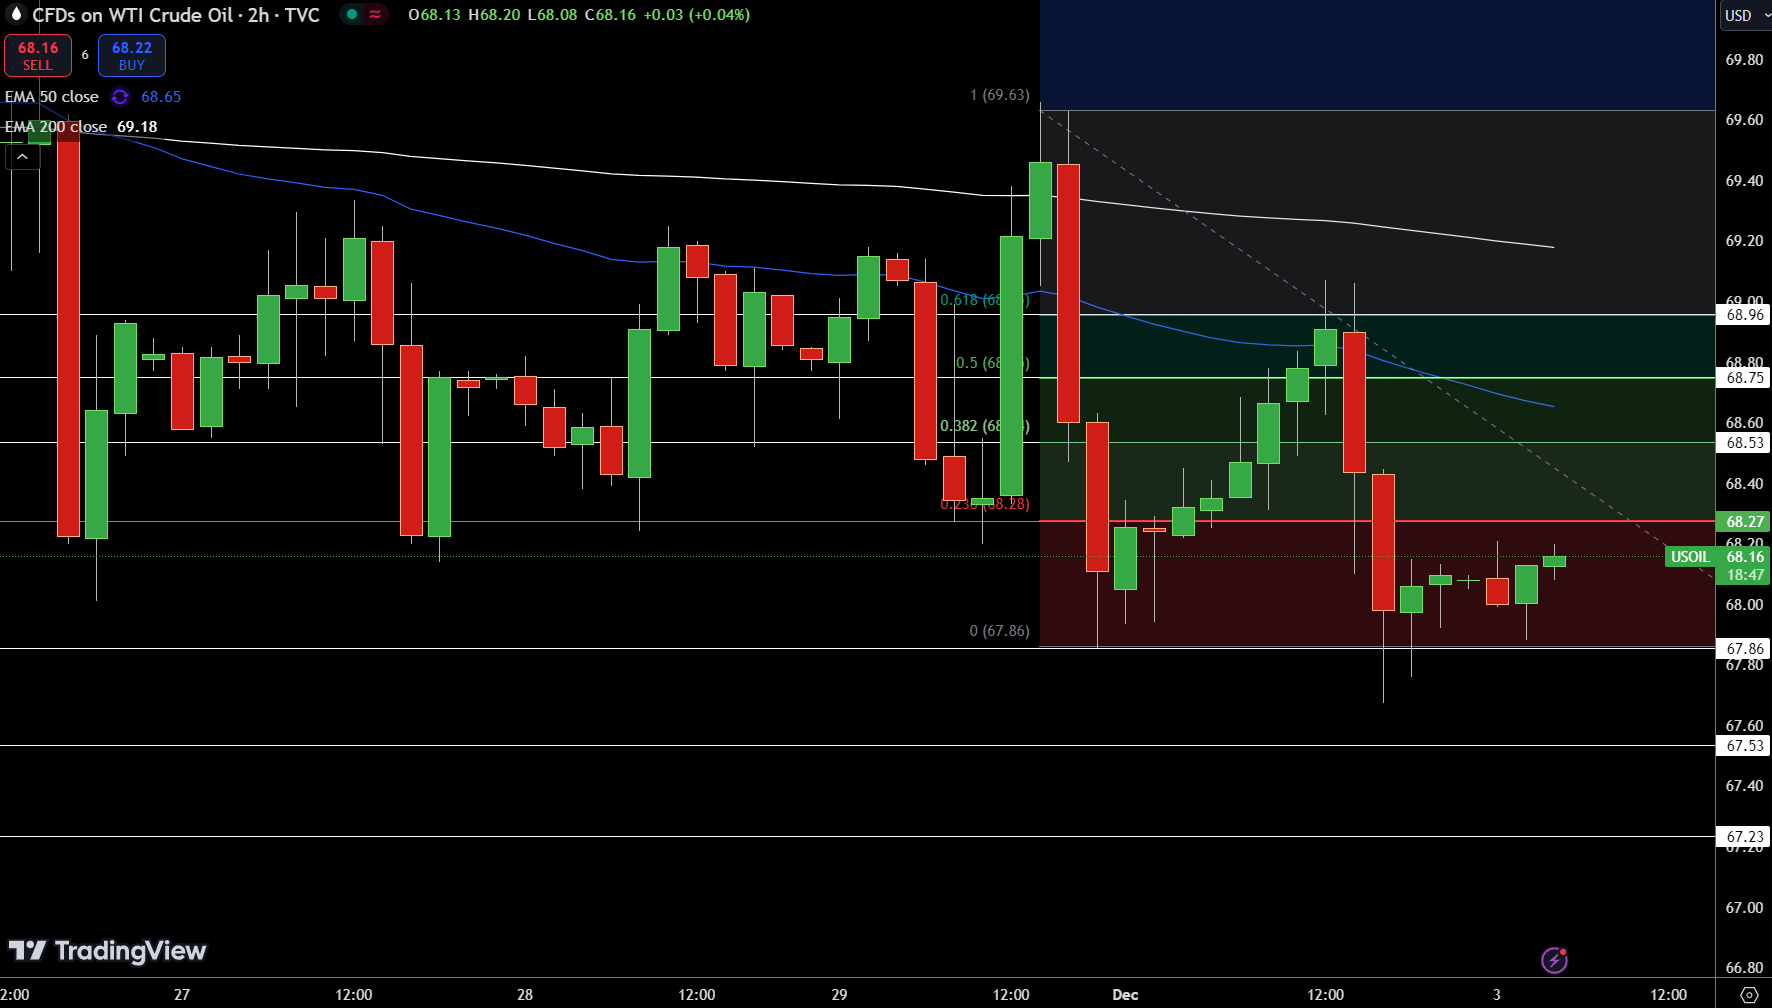The image size is (1772, 1008).
Task: Click the 68.53 price axis label
Action: [1745, 443]
